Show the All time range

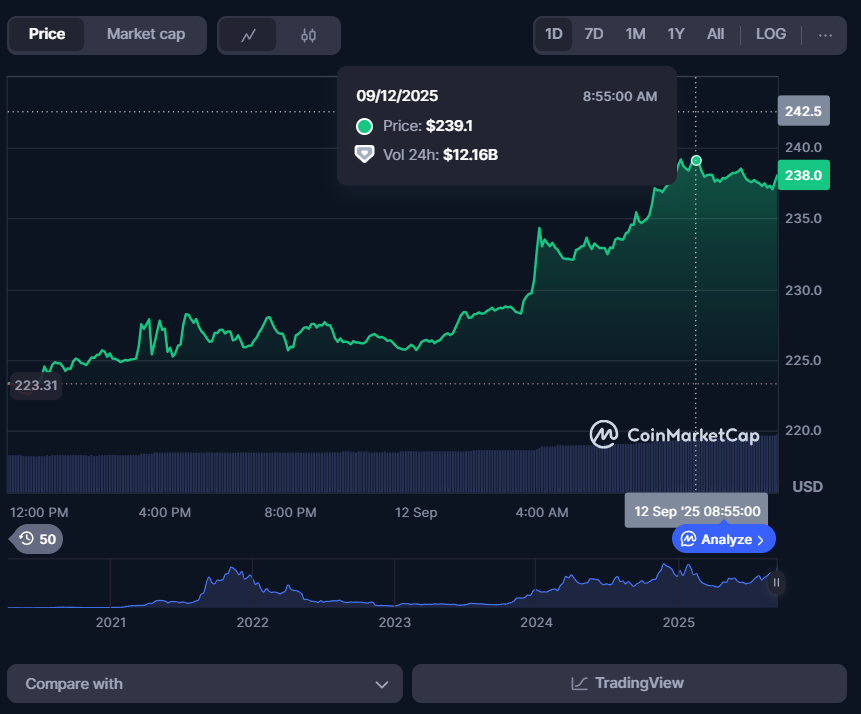pos(715,34)
